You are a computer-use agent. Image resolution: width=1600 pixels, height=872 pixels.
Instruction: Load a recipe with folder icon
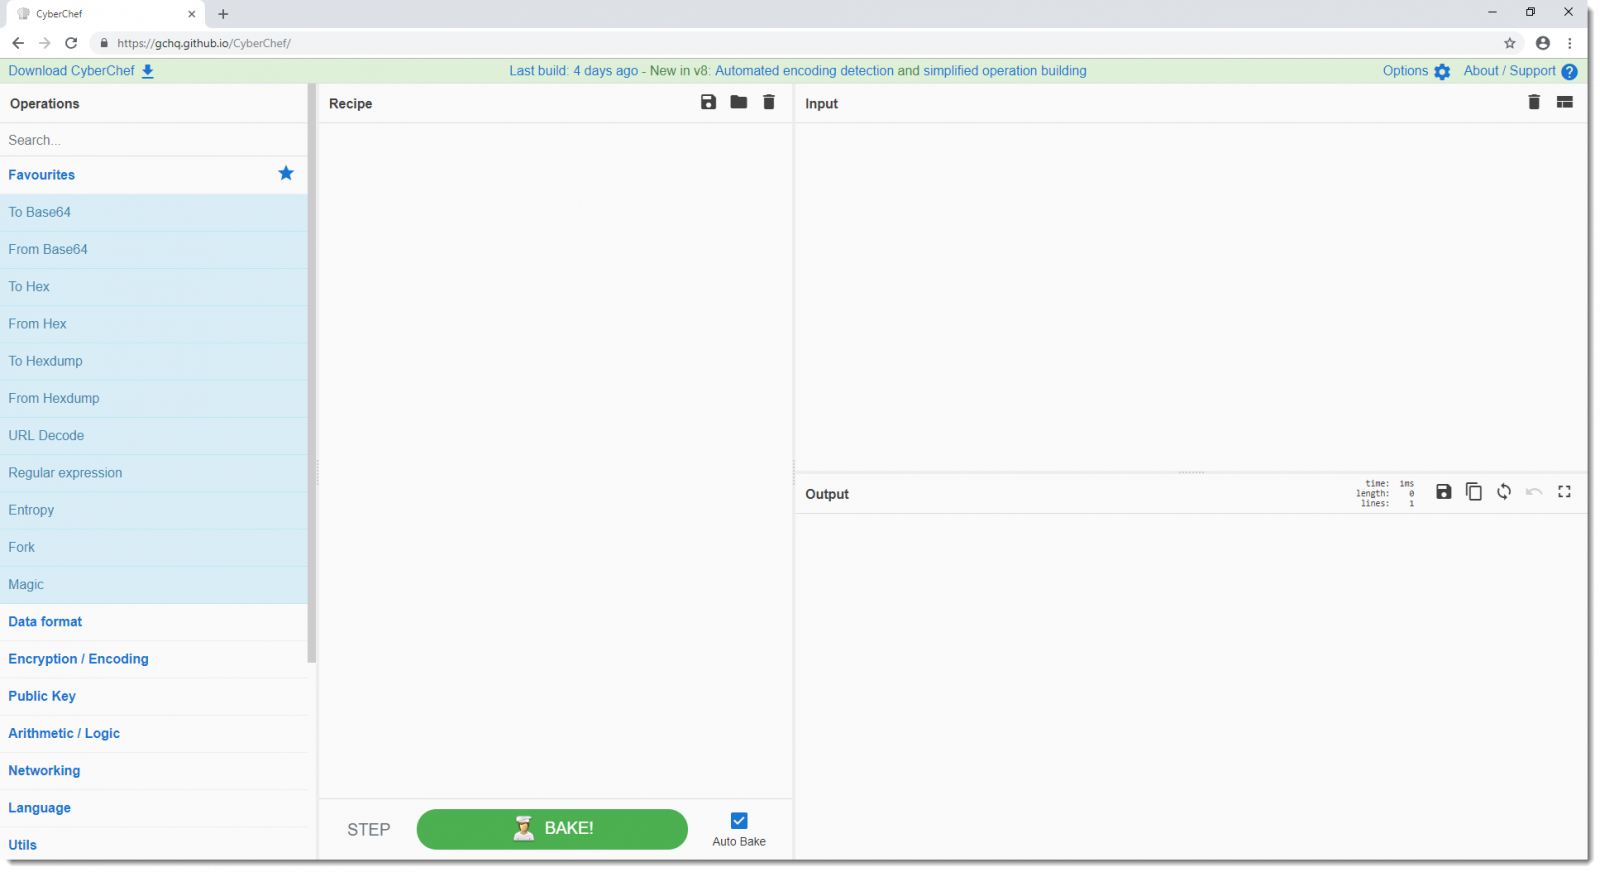(x=739, y=102)
